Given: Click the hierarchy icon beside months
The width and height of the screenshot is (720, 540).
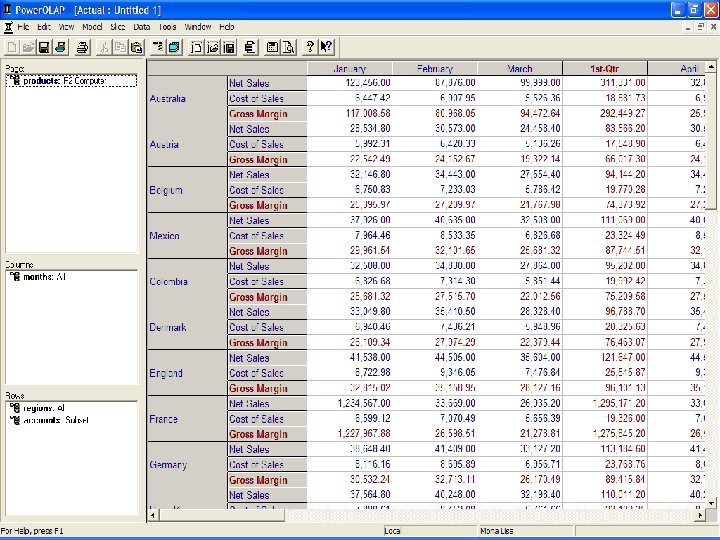Looking at the screenshot, I should [x=15, y=277].
